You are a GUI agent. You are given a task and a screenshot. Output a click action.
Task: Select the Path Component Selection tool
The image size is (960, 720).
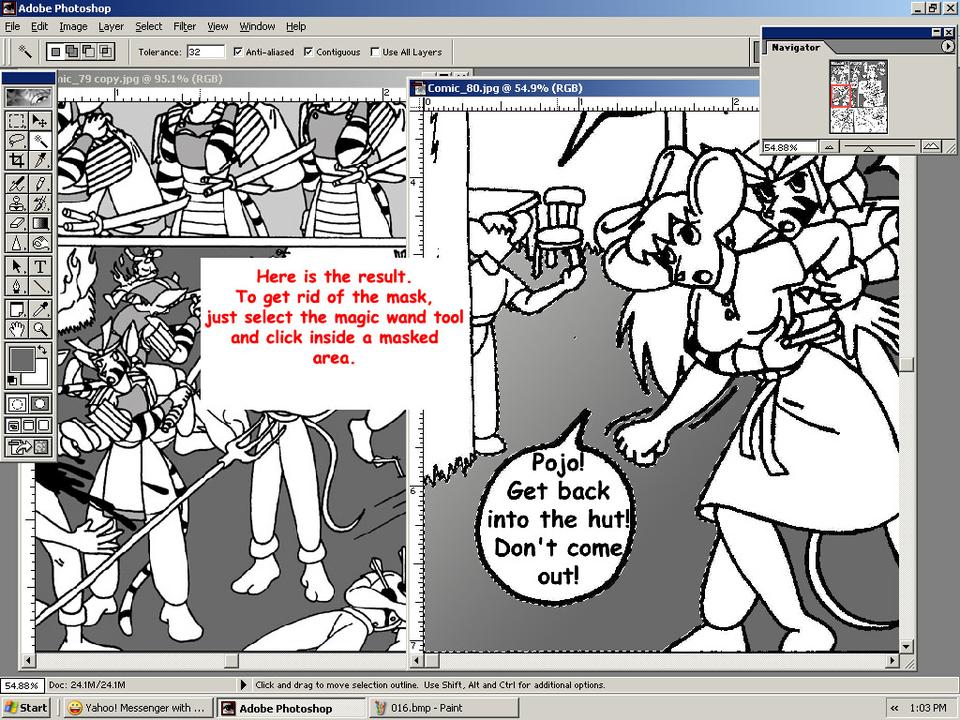[x=17, y=266]
